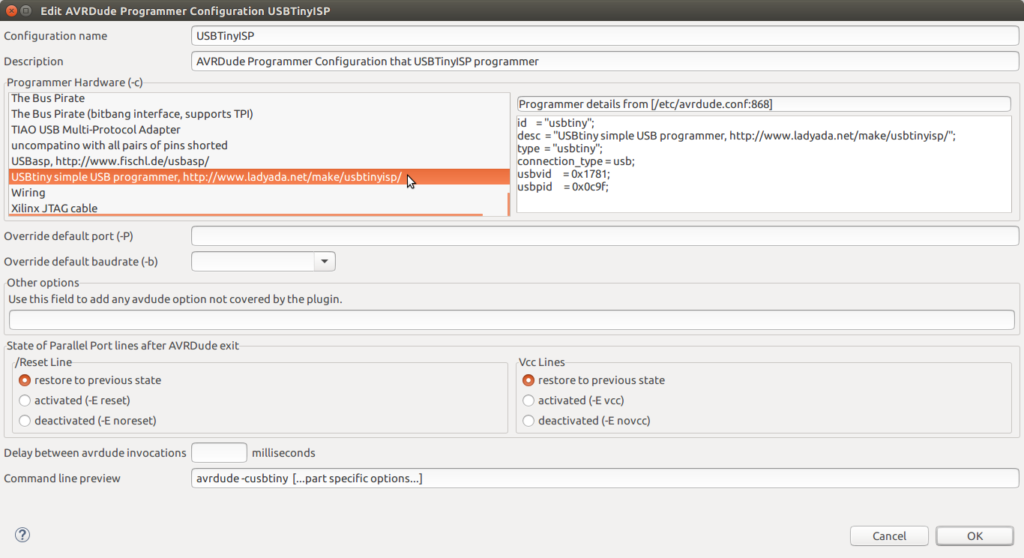Image resolution: width=1024 pixels, height=558 pixels.
Task: Select The Bus Pirate (bitbang interface, supports TPI)
Action: [x=258, y=114]
